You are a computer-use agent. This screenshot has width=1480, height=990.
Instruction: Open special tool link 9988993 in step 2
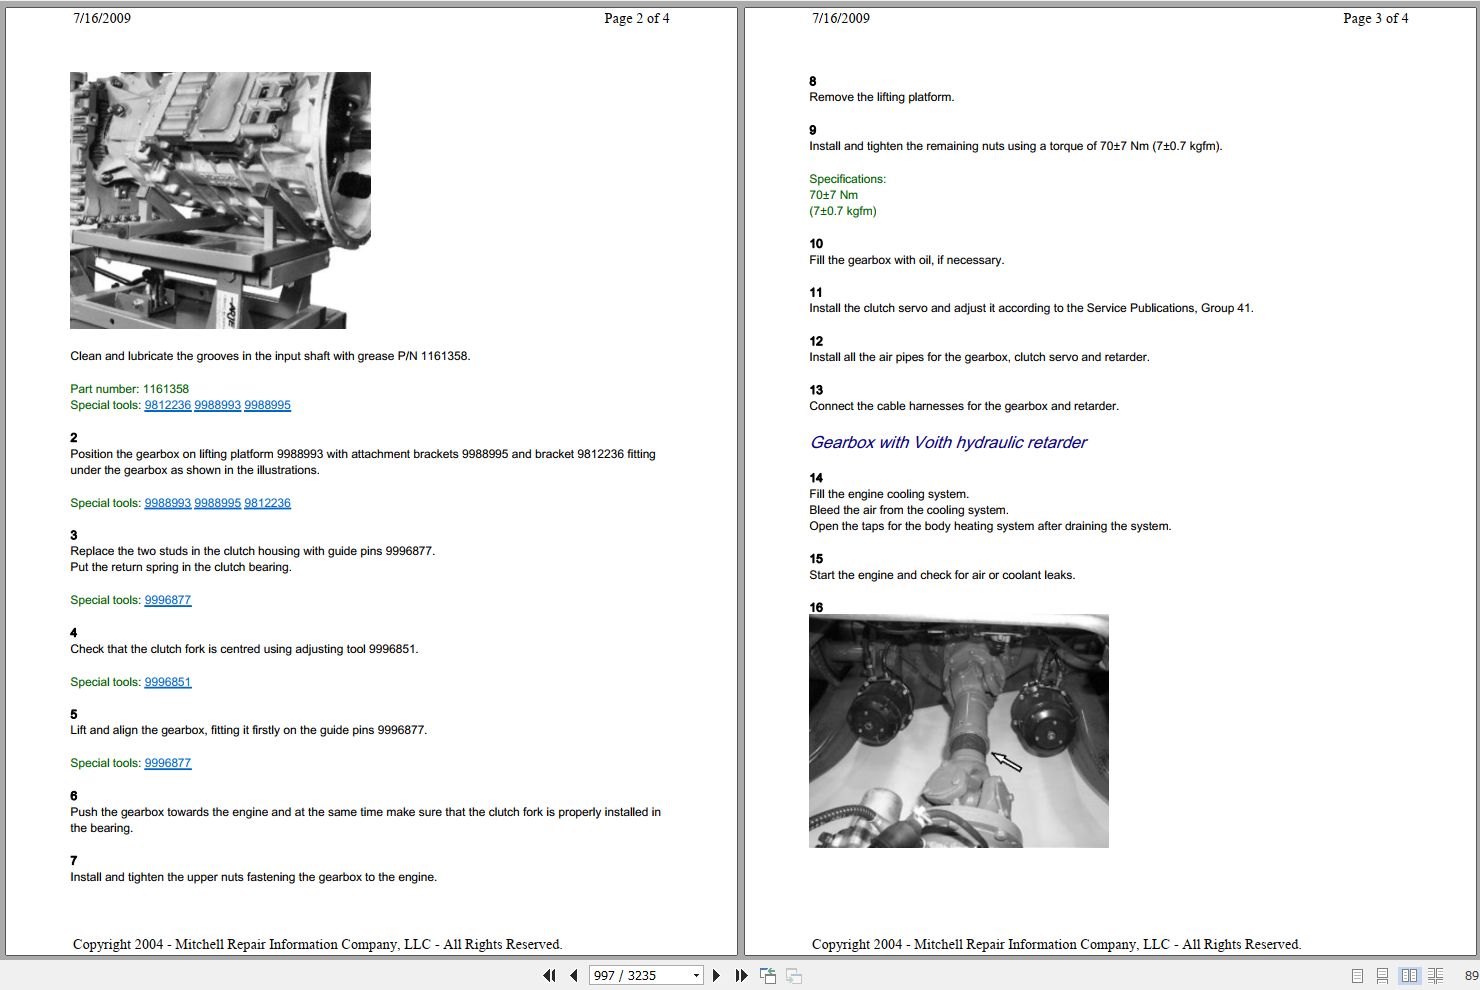[167, 503]
